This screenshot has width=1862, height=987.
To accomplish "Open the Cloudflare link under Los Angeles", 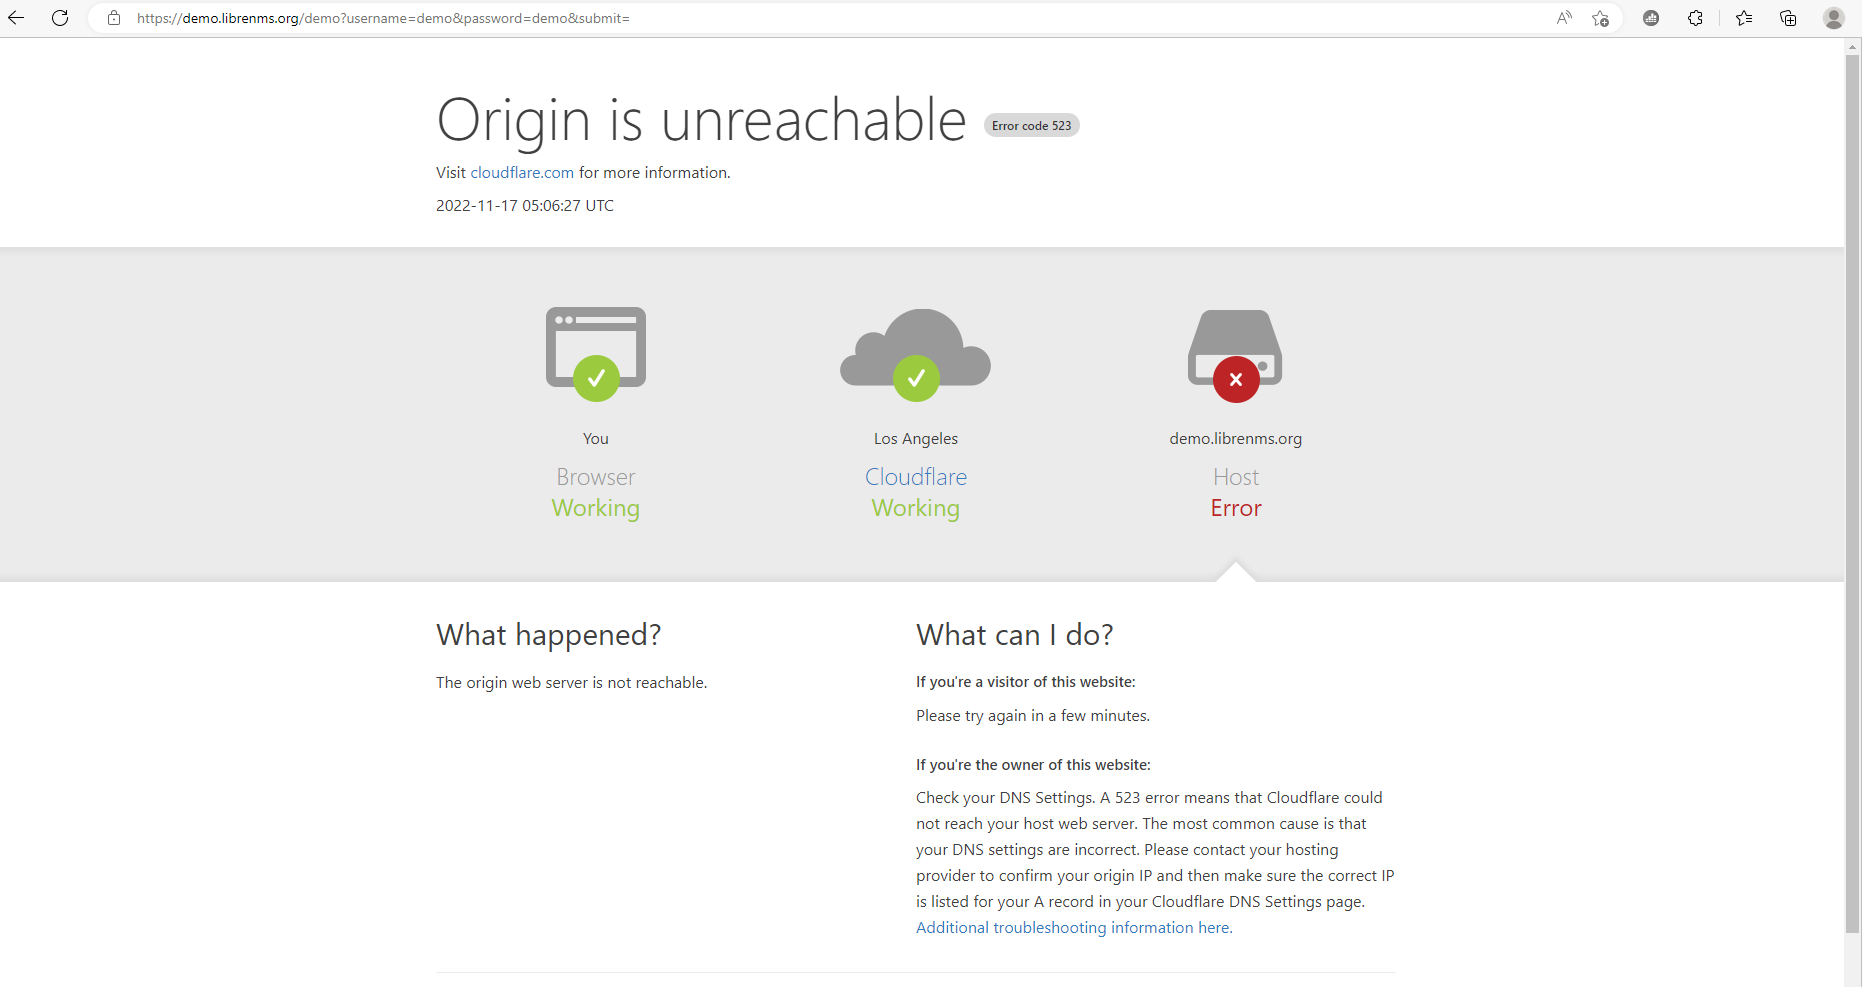I will 916,477.
